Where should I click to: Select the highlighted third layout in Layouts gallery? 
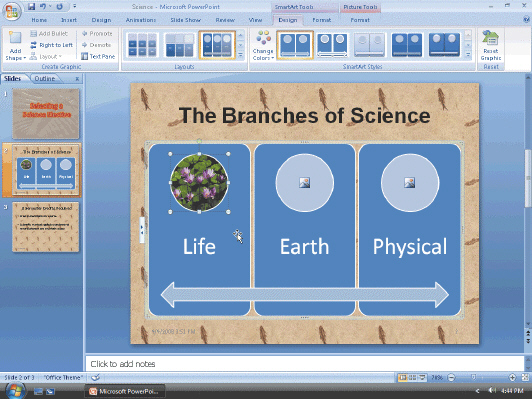coord(217,45)
